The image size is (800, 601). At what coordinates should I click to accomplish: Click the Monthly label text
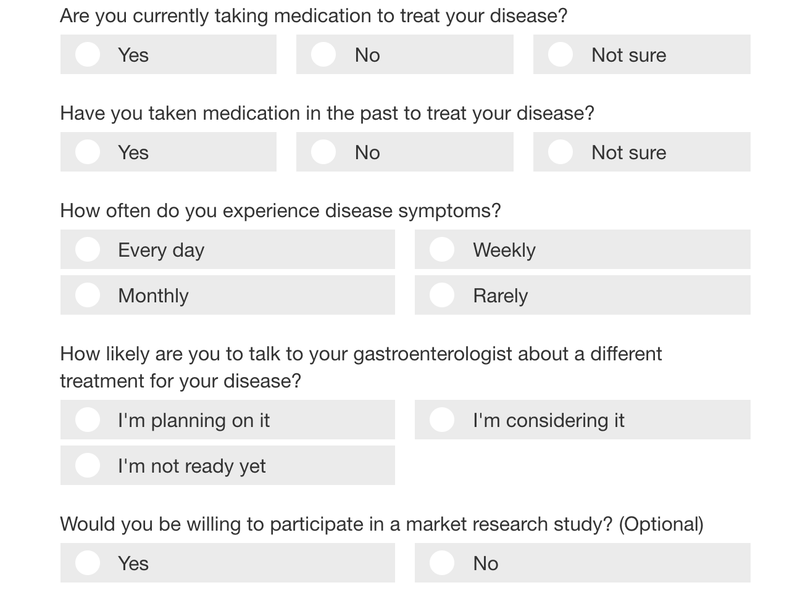pos(153,296)
